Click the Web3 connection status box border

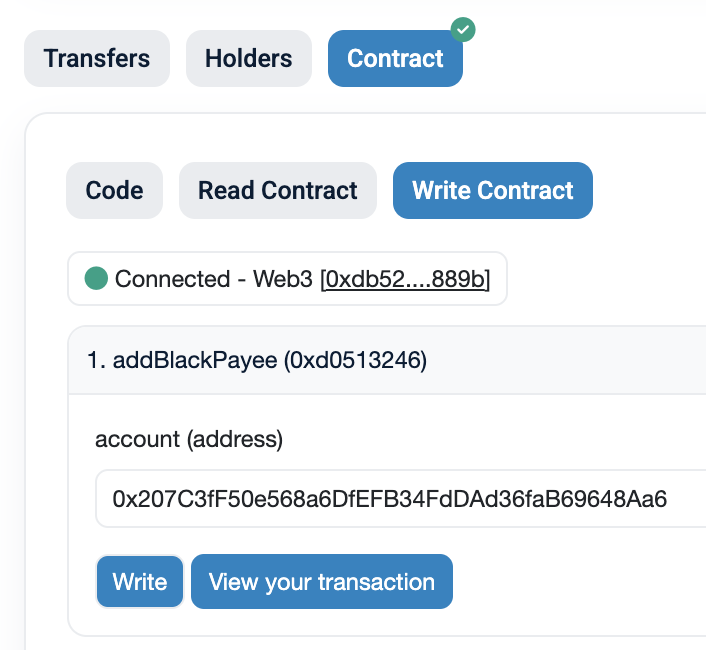(287, 279)
